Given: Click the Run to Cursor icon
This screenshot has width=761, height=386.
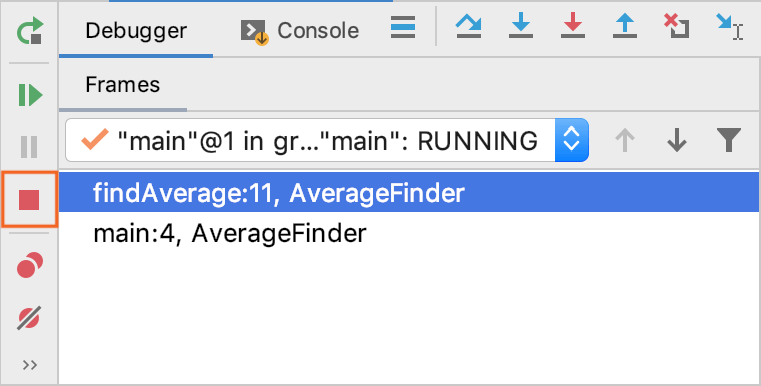Looking at the screenshot, I should coord(729,26).
